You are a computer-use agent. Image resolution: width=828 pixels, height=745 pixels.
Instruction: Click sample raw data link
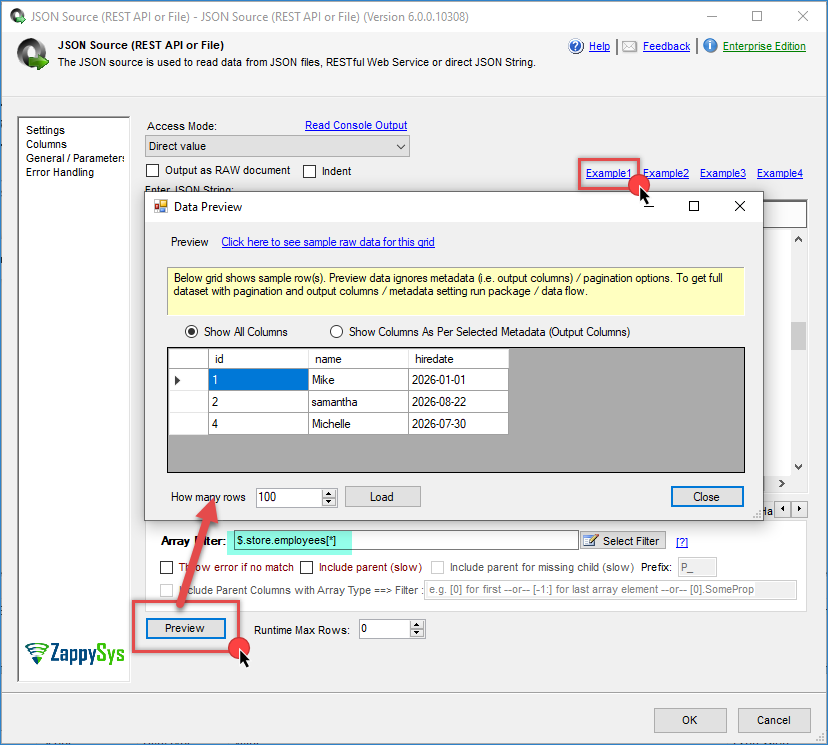(x=328, y=242)
